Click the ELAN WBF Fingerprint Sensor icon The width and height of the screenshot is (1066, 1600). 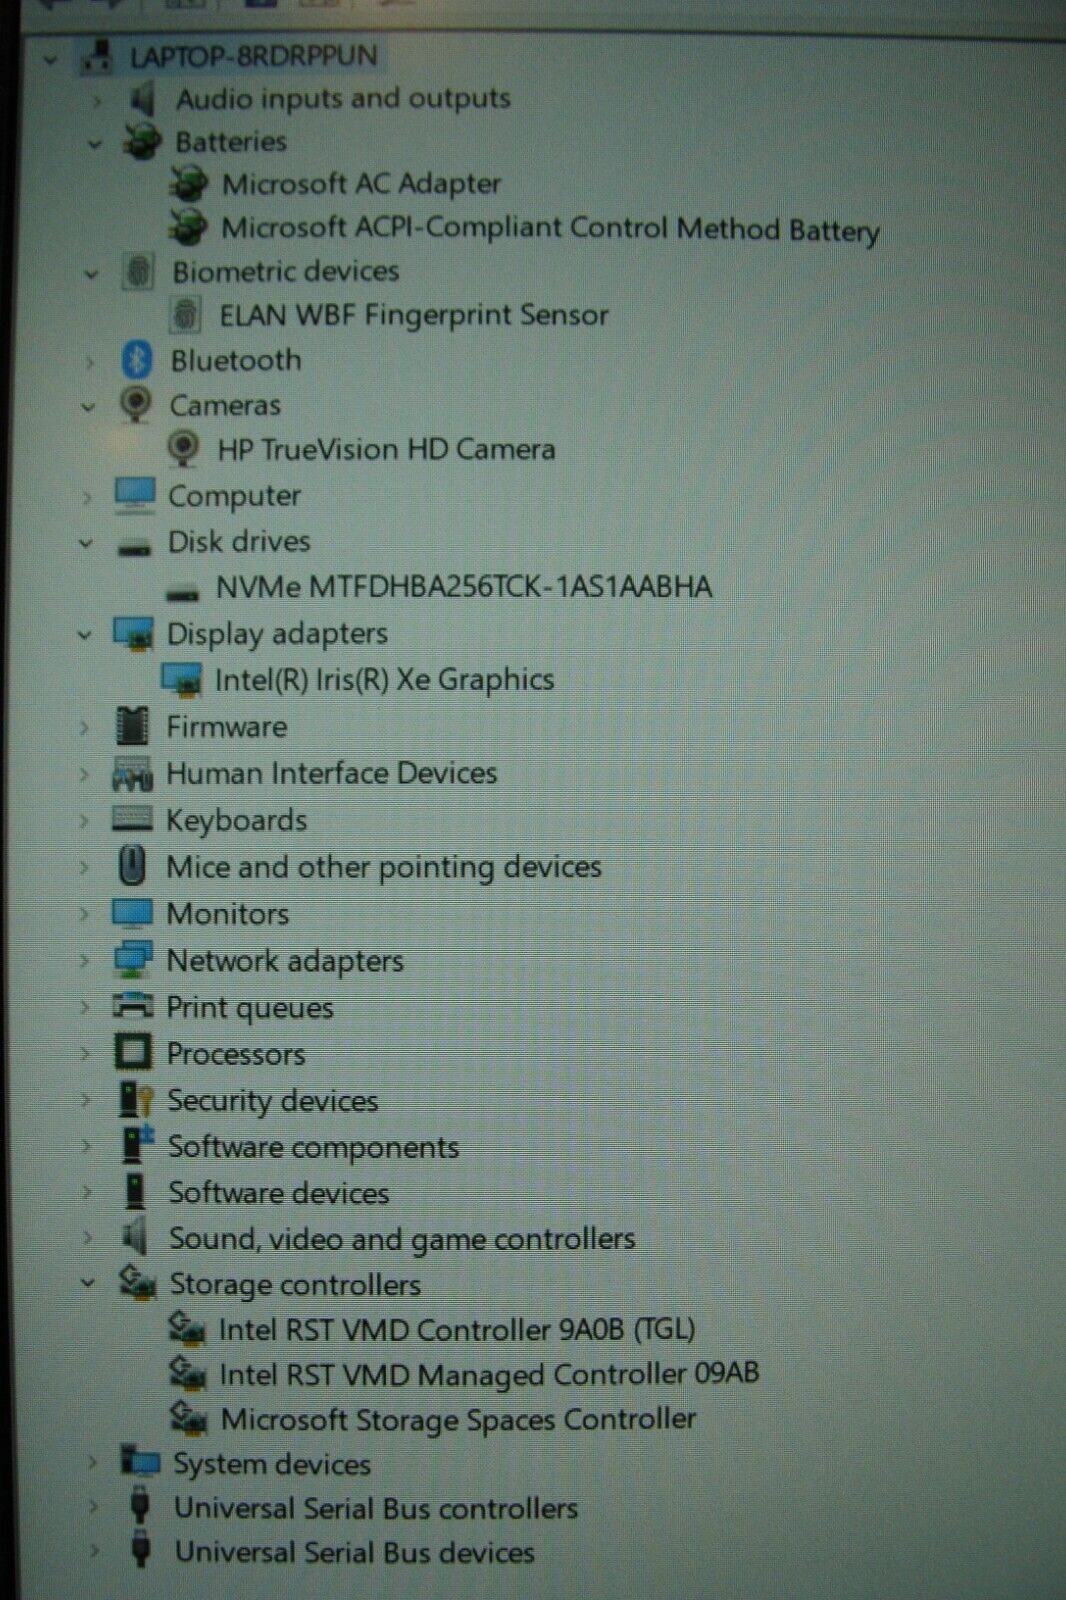[185, 315]
